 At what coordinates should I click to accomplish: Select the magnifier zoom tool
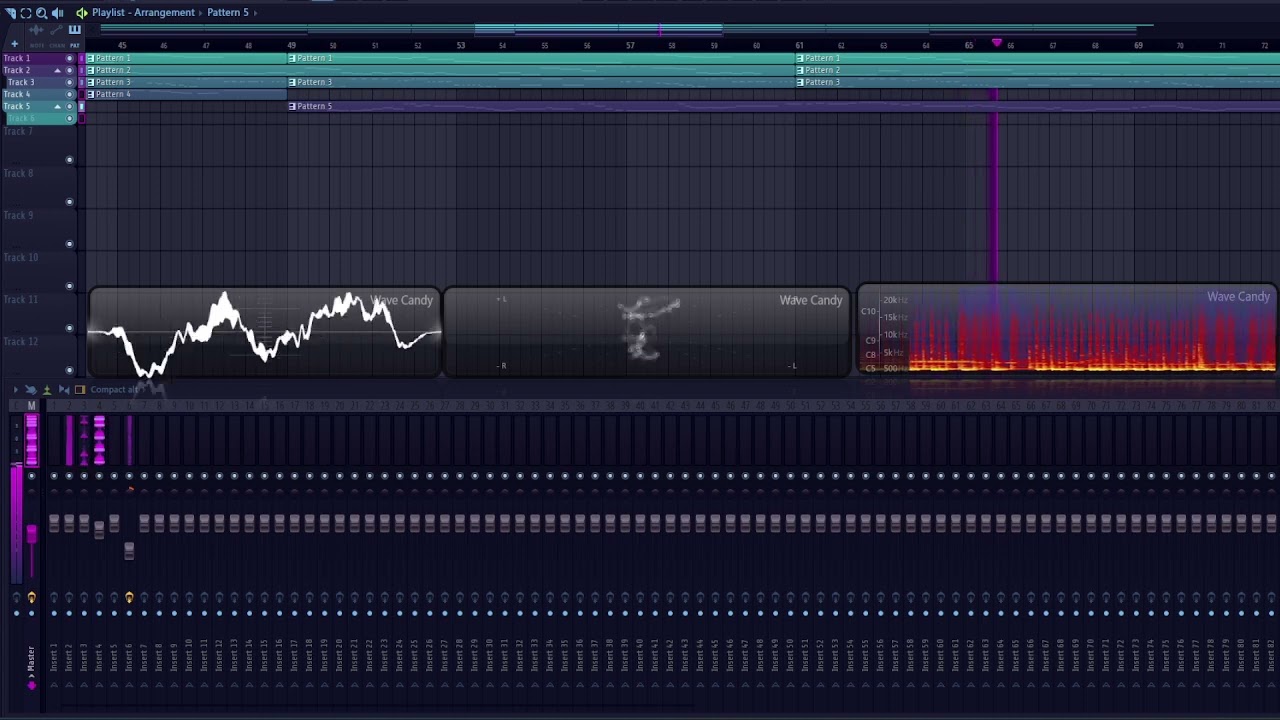41,13
